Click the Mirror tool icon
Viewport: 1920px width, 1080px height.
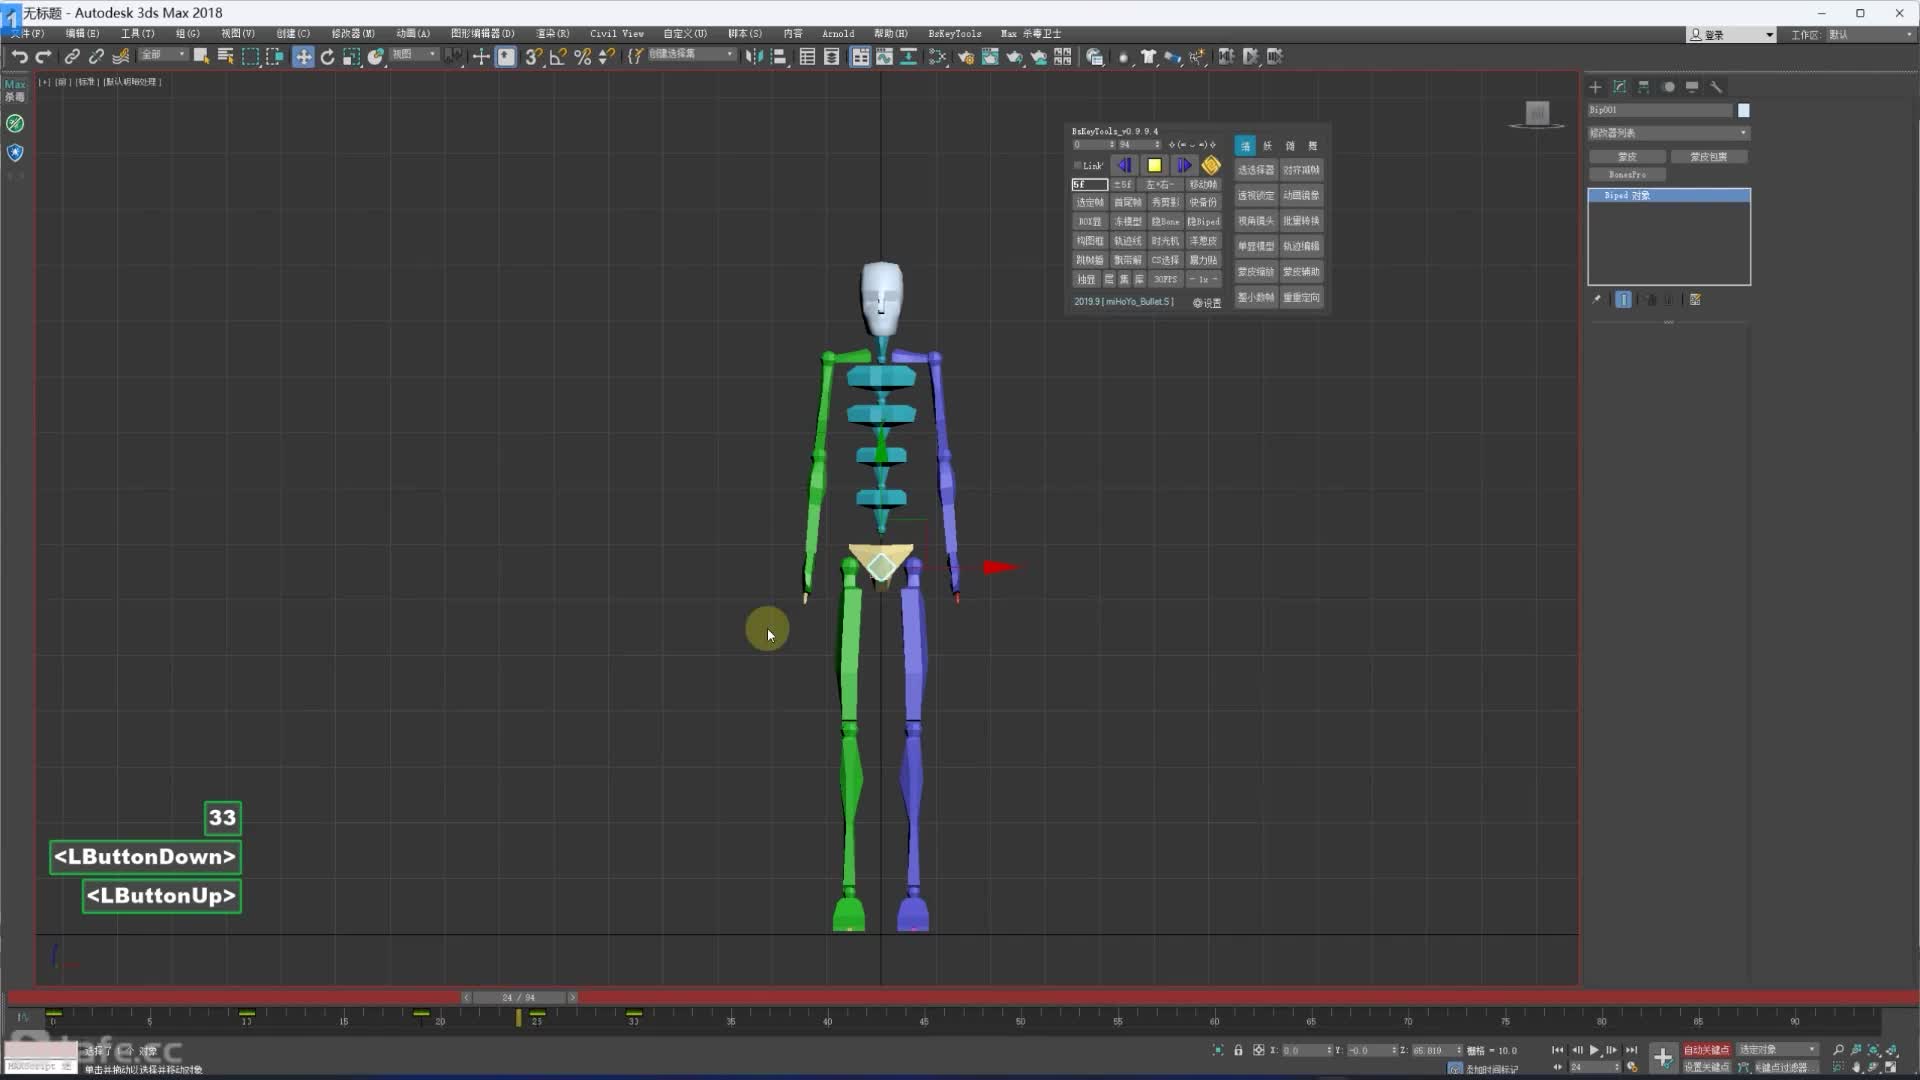(x=754, y=57)
